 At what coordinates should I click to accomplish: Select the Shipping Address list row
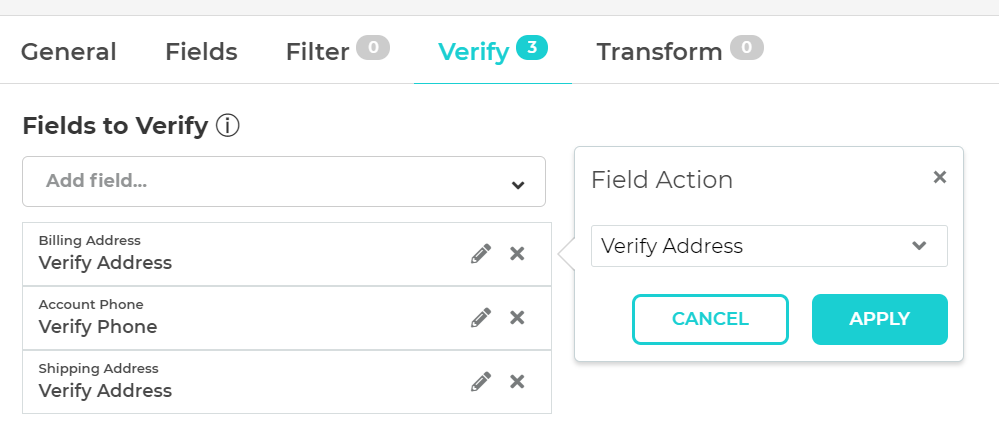(240, 381)
